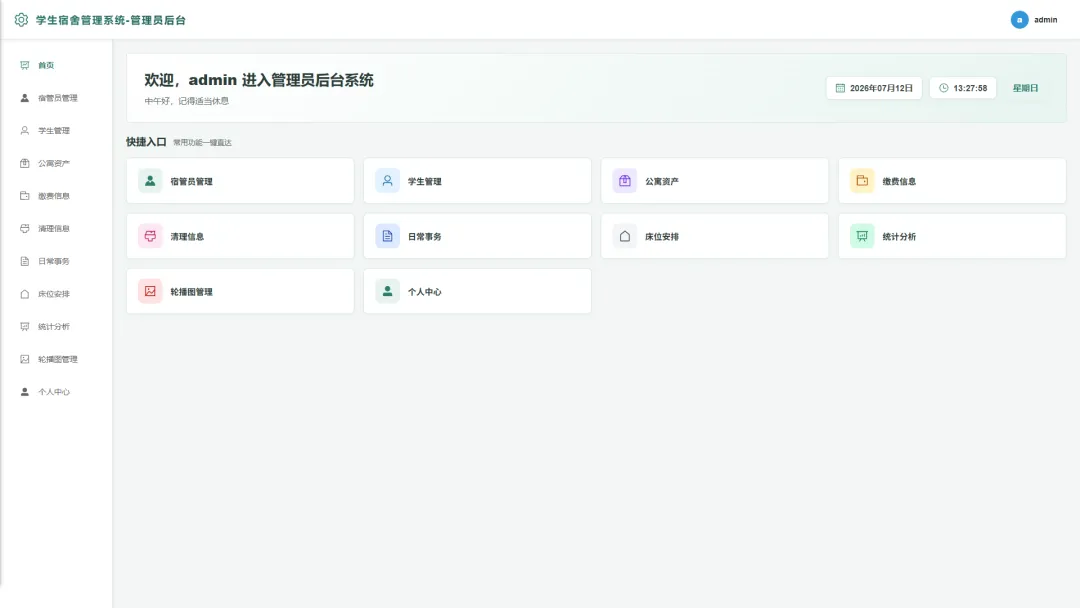Click the 清理信息 sidebar icon
This screenshot has width=1080, height=608.
coord(25,228)
